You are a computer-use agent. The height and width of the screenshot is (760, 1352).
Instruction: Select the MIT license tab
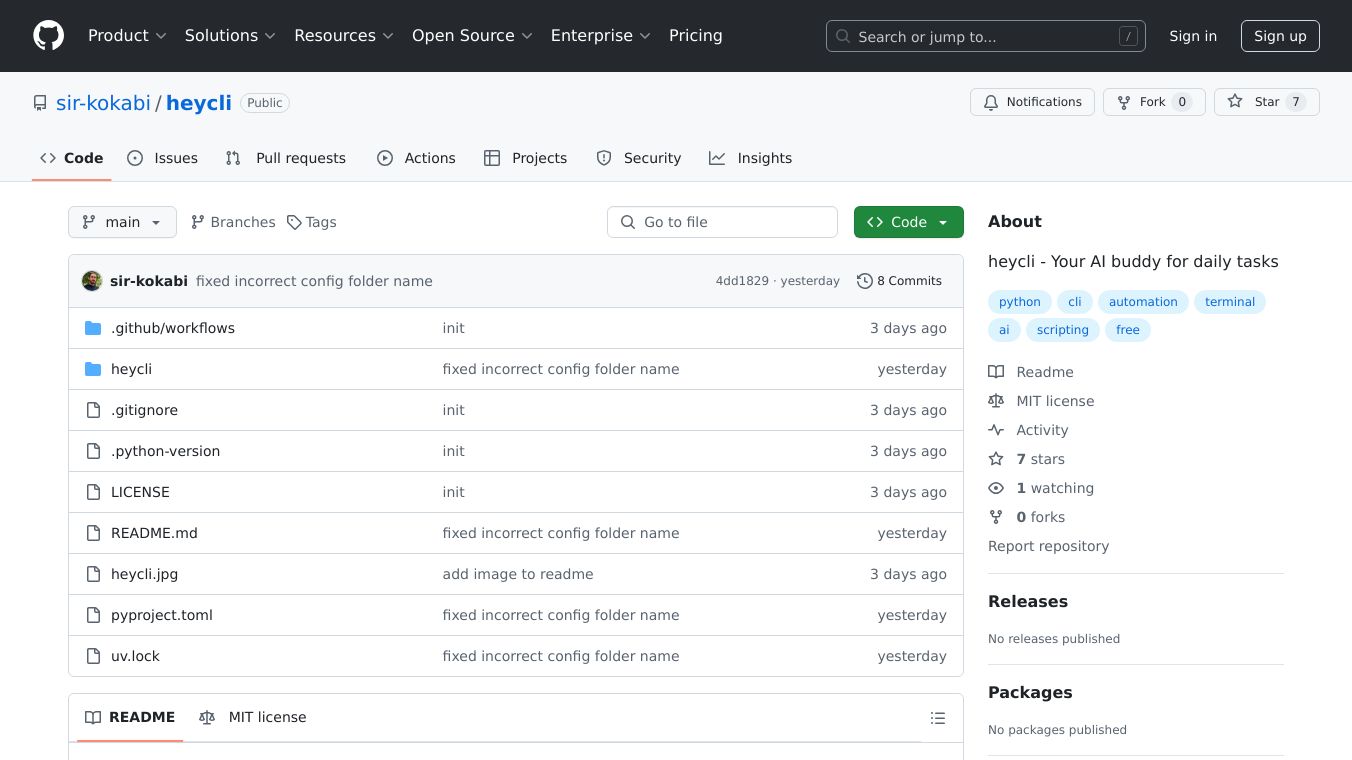tap(253, 717)
